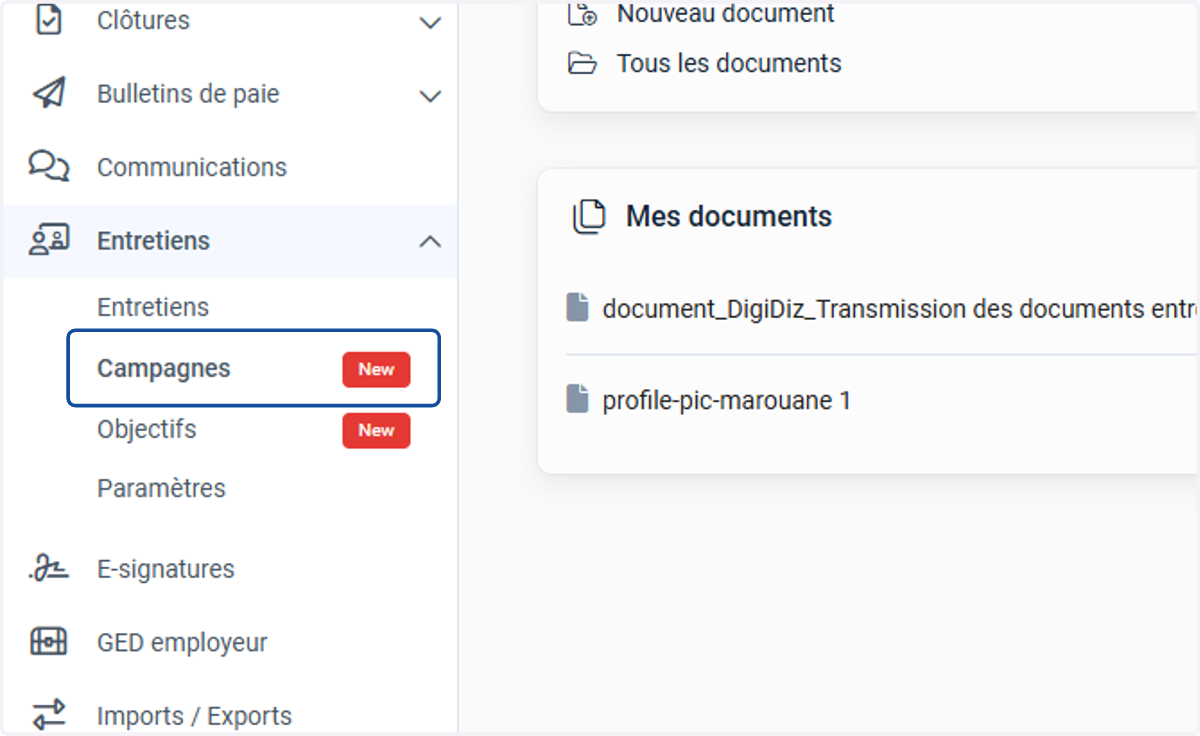This screenshot has width=1200, height=736.
Task: Expand the Bulletins de paie chevron
Action: (x=430, y=96)
